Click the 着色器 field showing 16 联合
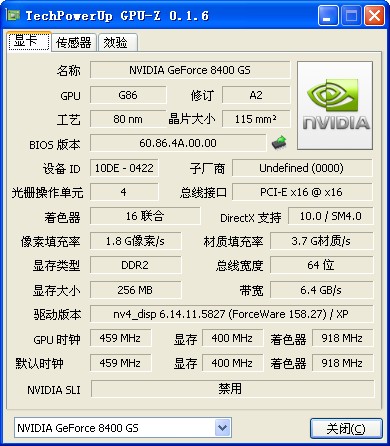Image resolution: width=390 pixels, height=446 pixels. [x=145, y=216]
